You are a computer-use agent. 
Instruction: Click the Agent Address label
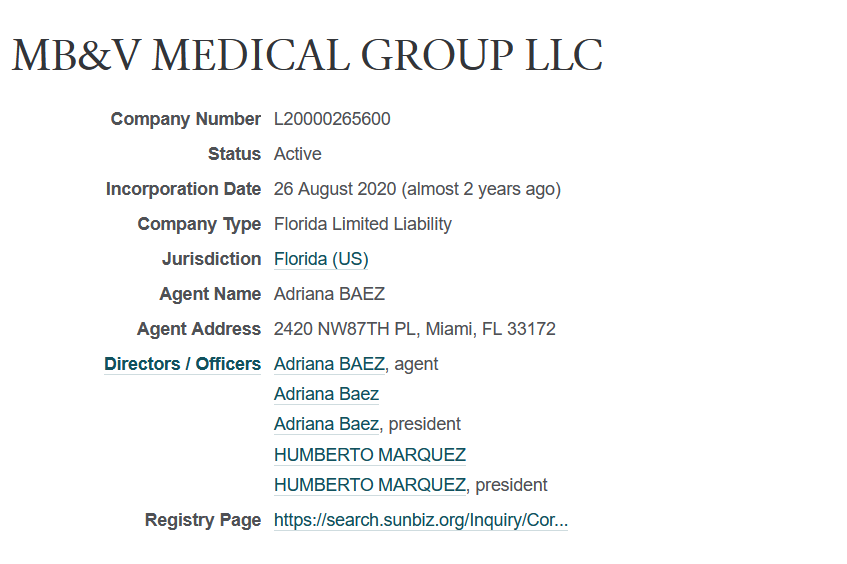(199, 329)
